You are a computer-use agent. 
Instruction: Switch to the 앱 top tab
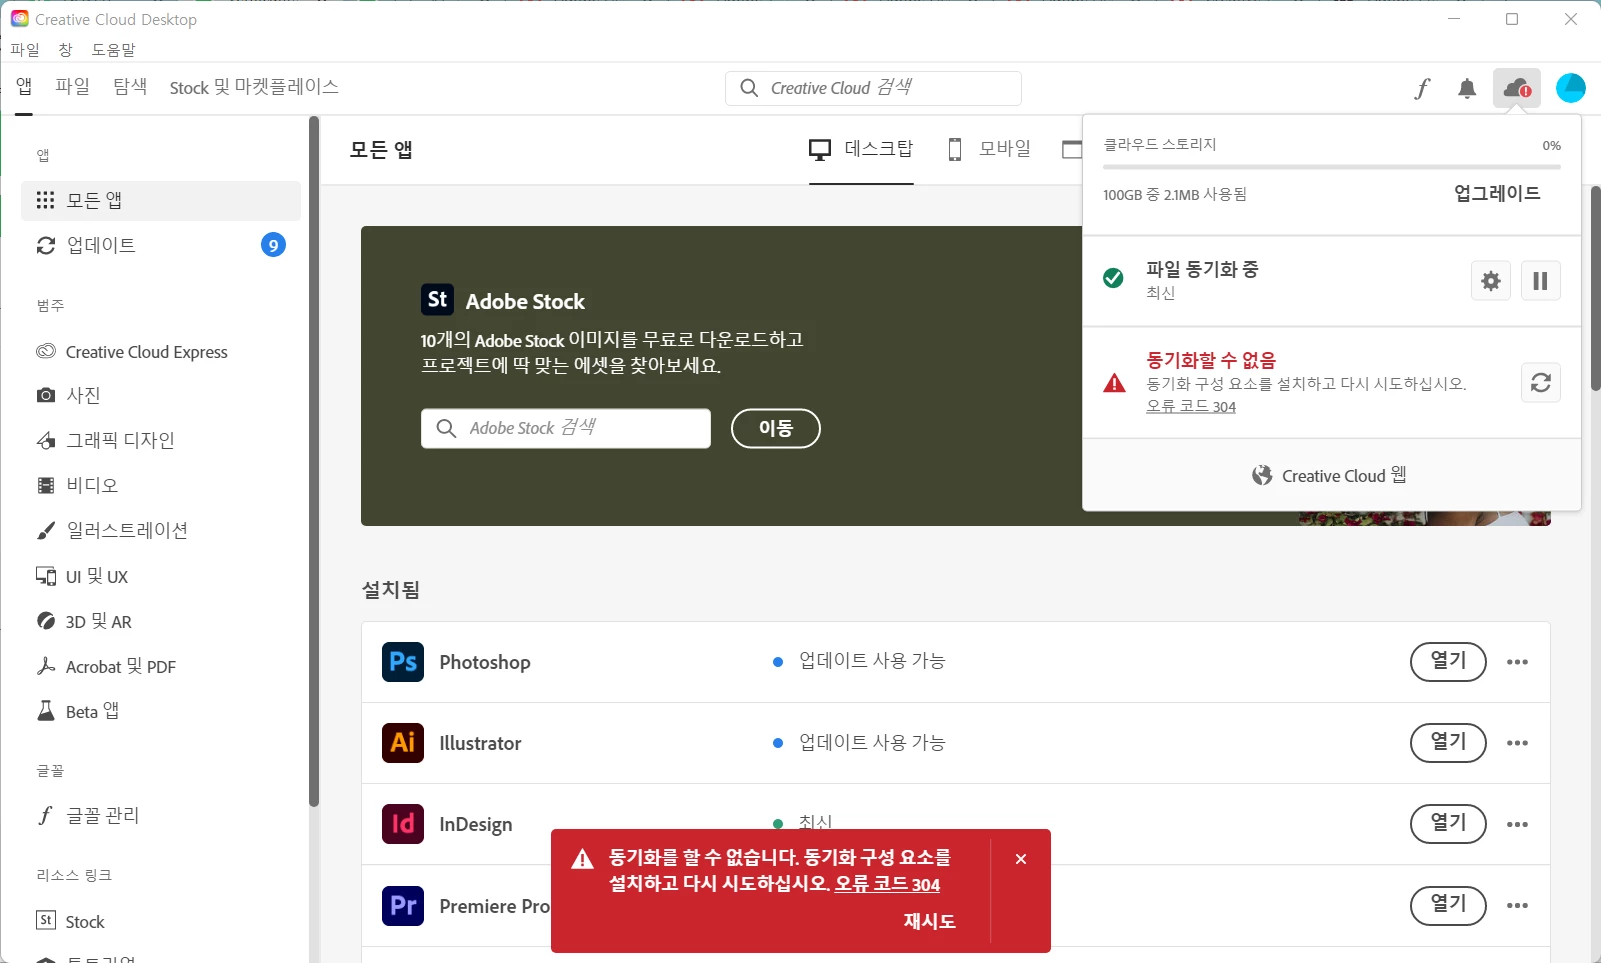click(24, 87)
